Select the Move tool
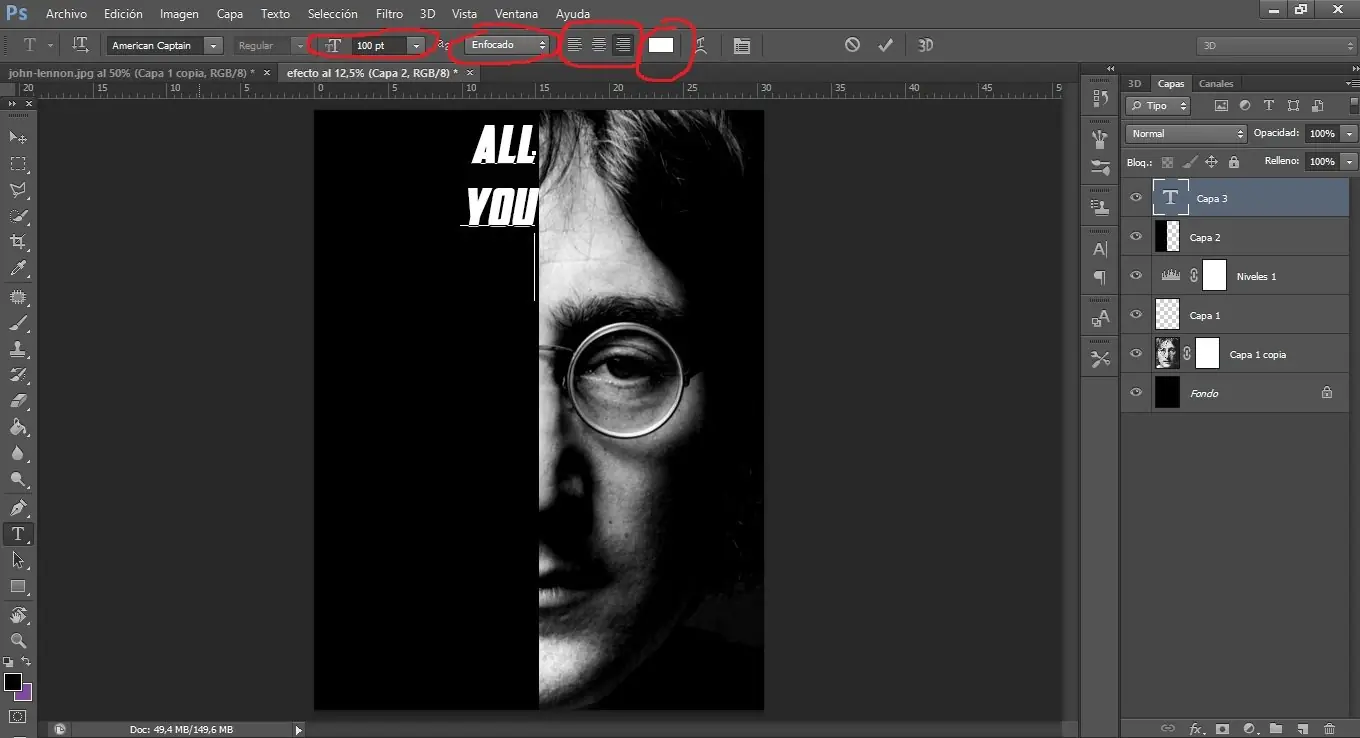 [18, 137]
